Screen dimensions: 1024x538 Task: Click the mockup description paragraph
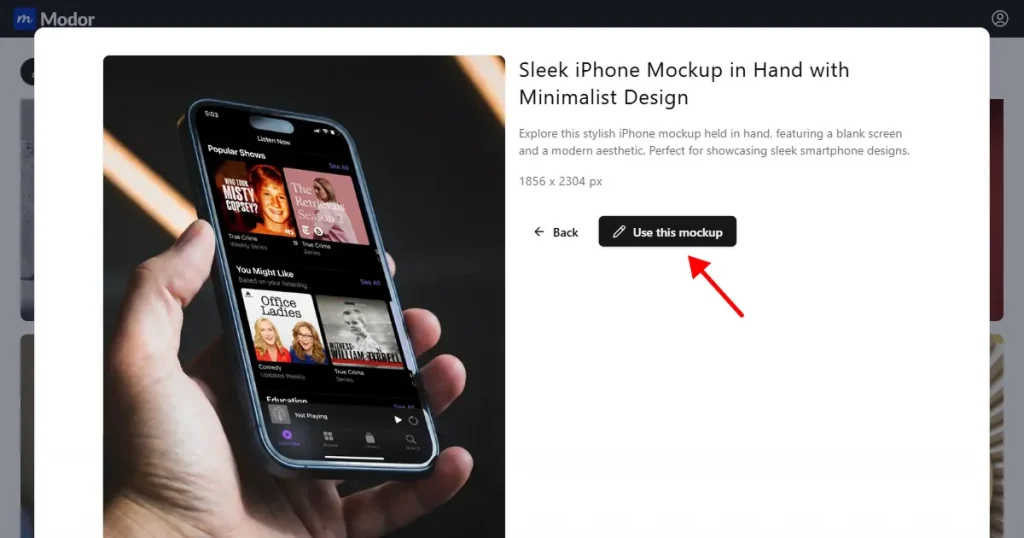pyautogui.click(x=714, y=142)
